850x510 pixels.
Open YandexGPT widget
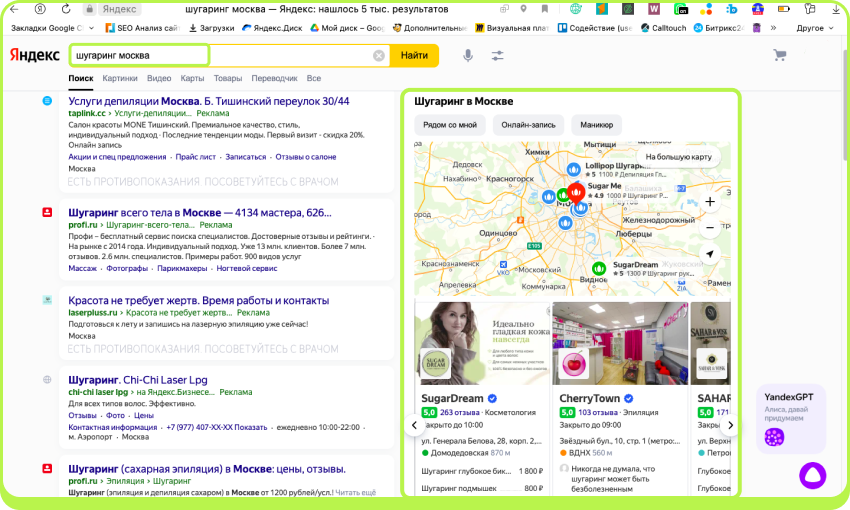(791, 418)
